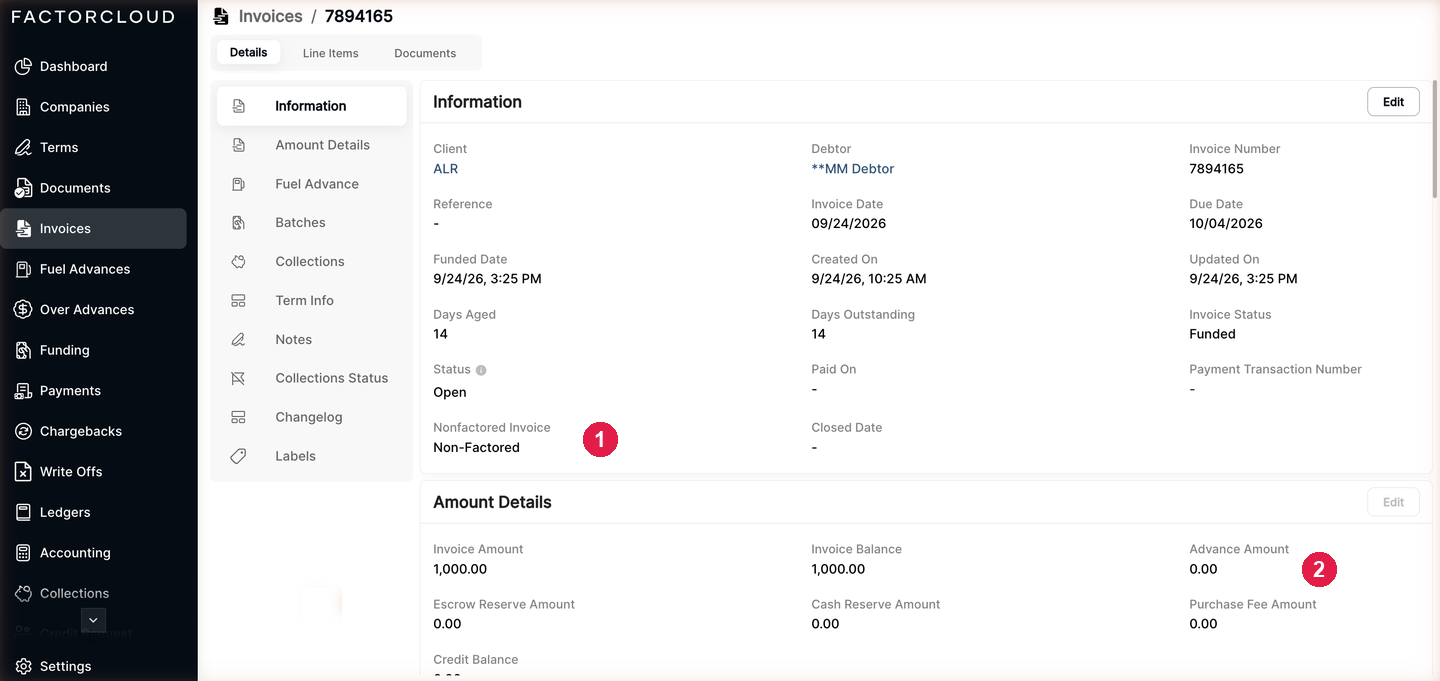Click the Information section document icon

click(x=238, y=106)
